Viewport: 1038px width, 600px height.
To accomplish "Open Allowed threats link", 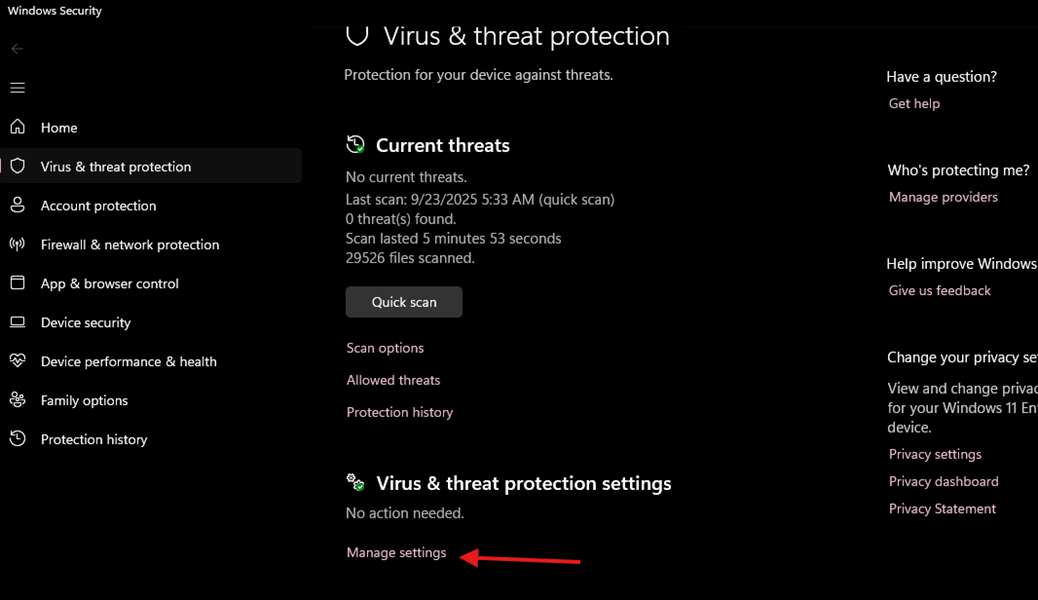I will click(x=393, y=380).
